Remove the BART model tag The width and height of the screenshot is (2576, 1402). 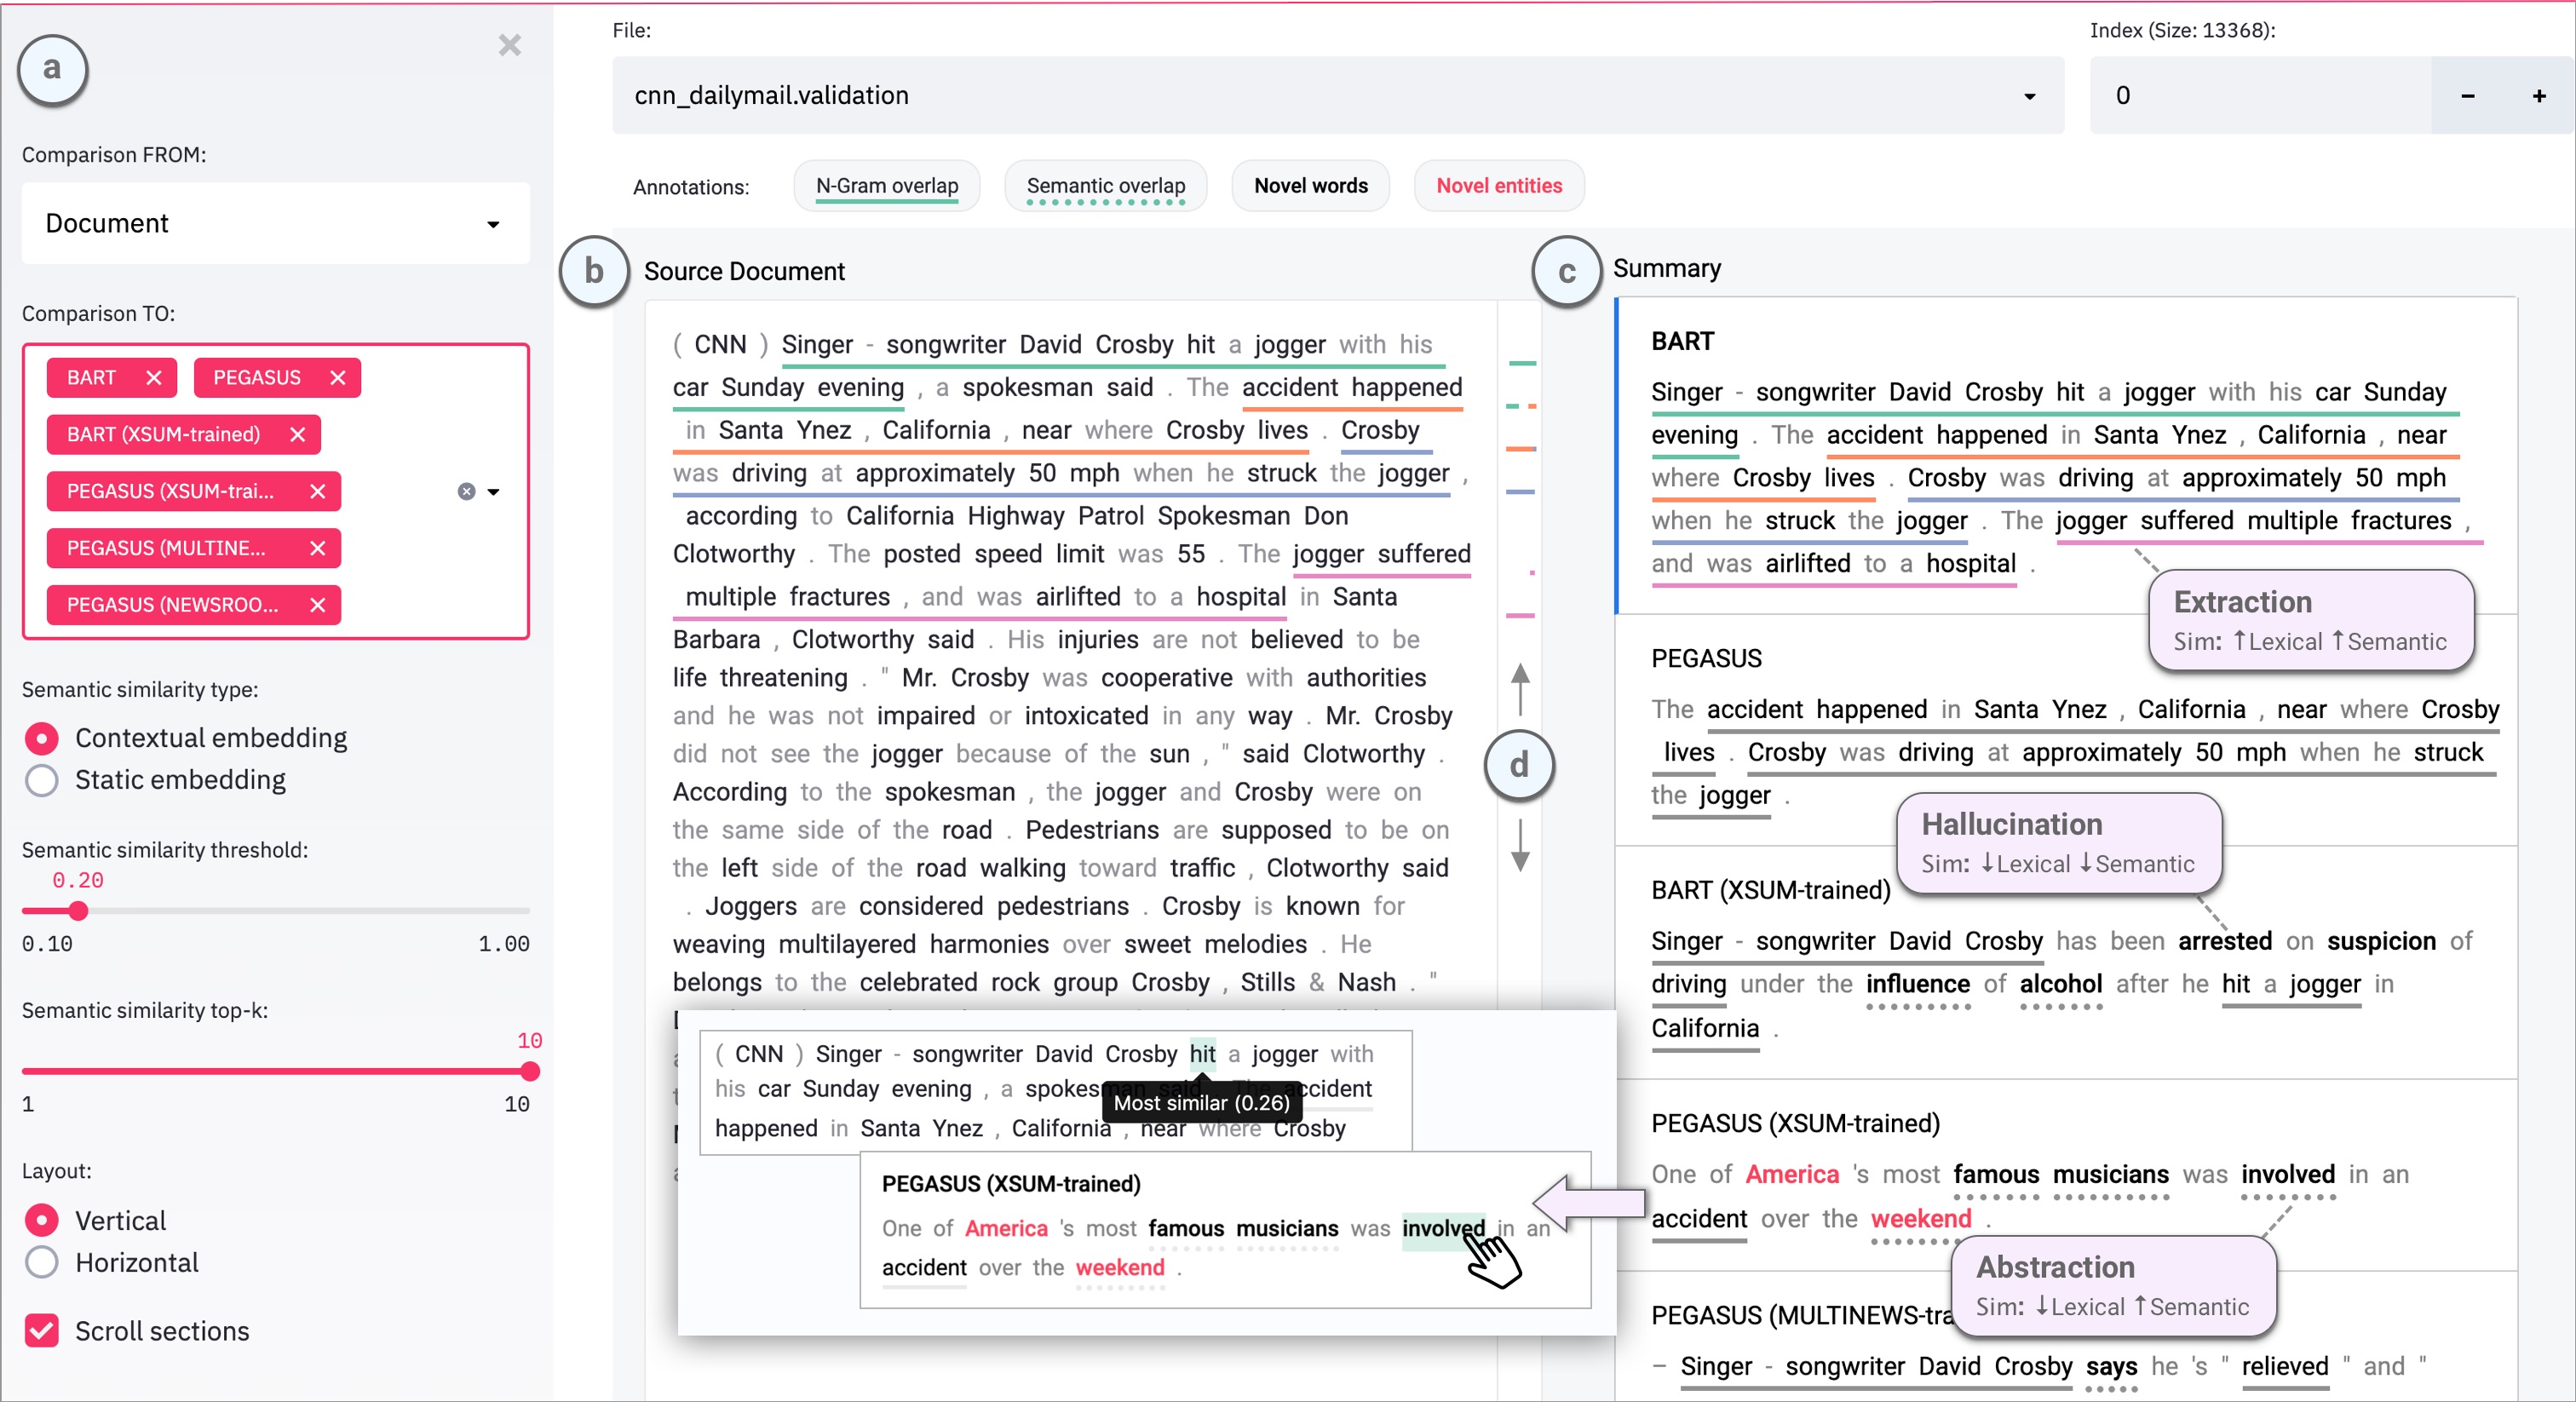click(154, 377)
